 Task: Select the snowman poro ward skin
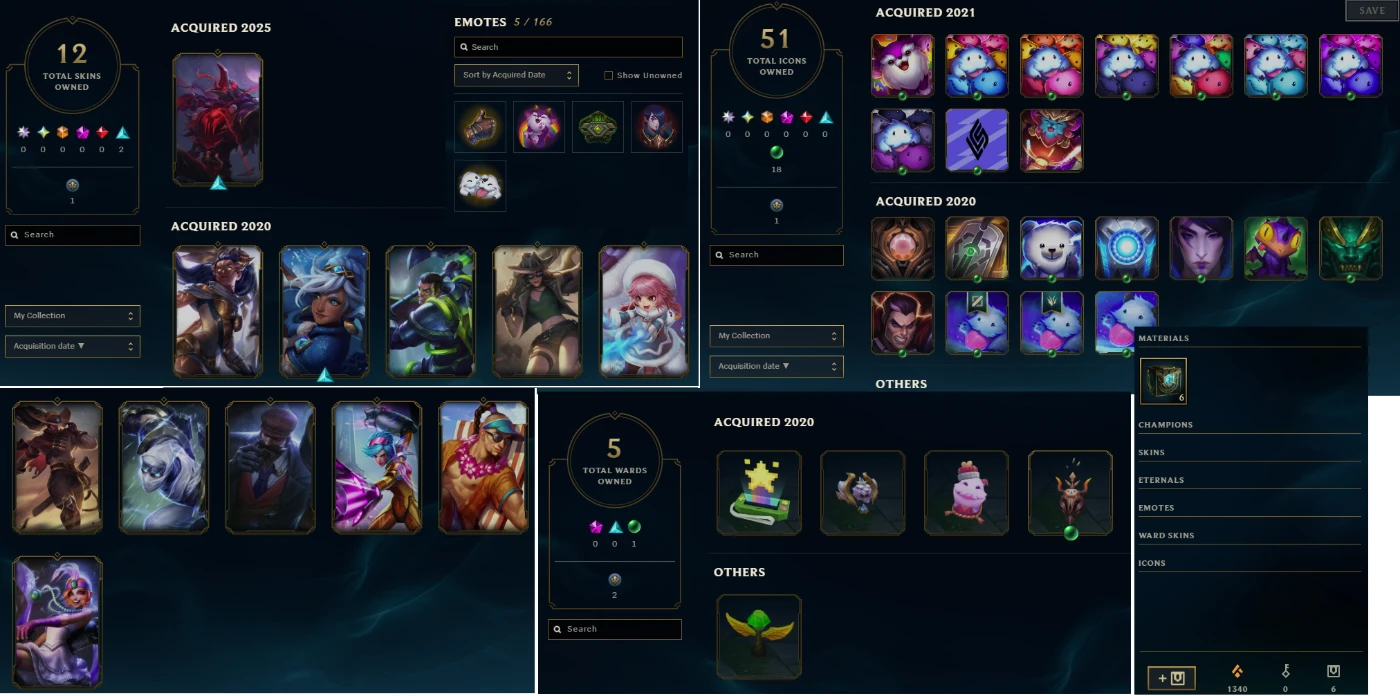point(966,493)
